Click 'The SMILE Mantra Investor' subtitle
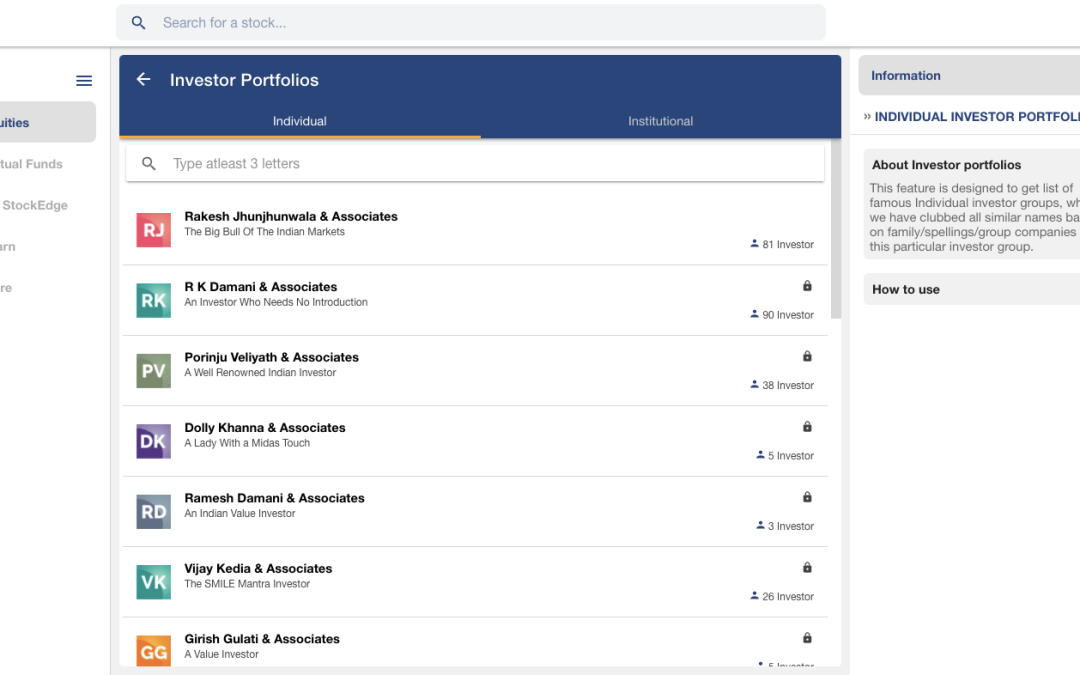Image resolution: width=1080 pixels, height=675 pixels. pyautogui.click(x=247, y=584)
